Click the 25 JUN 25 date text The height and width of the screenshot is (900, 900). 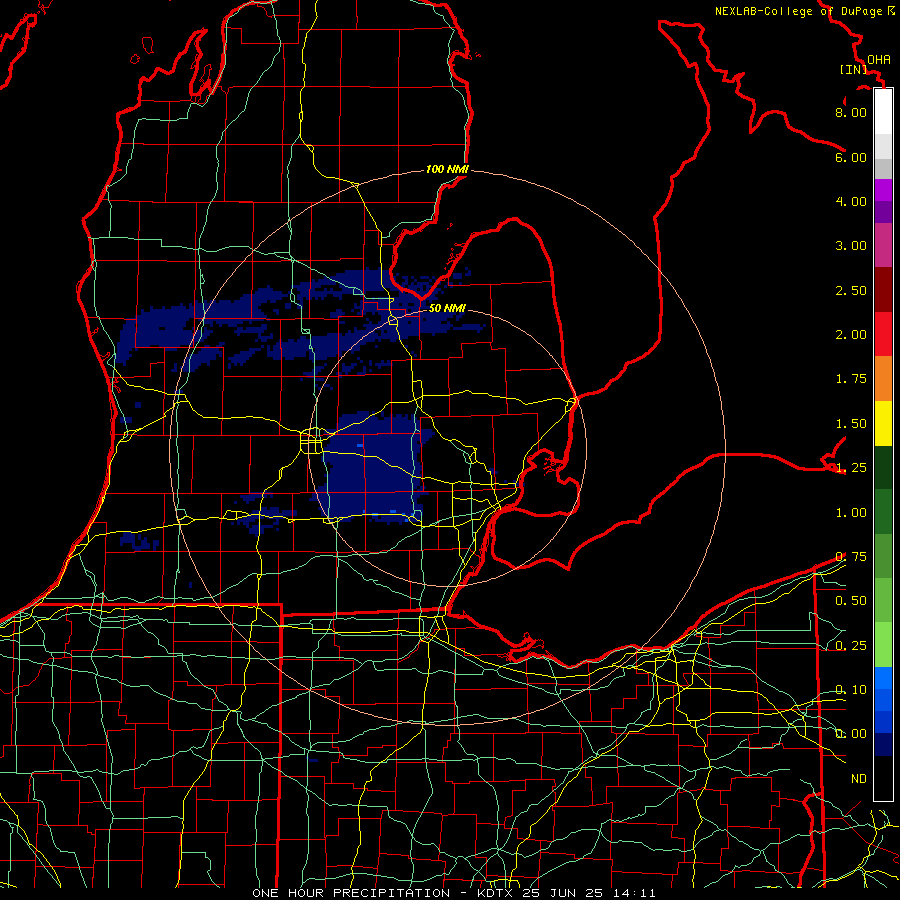coord(563,893)
